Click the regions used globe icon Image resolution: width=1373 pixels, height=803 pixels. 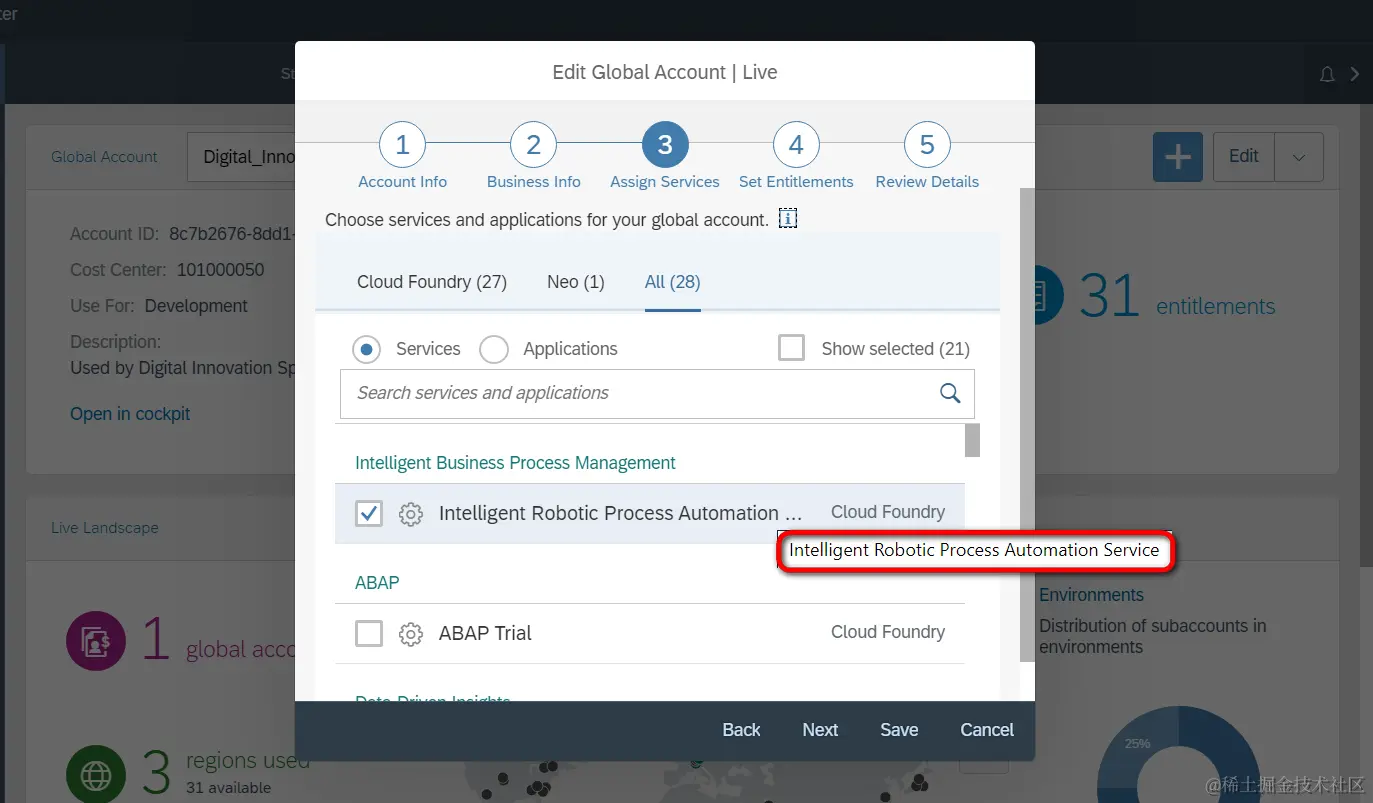(96, 774)
